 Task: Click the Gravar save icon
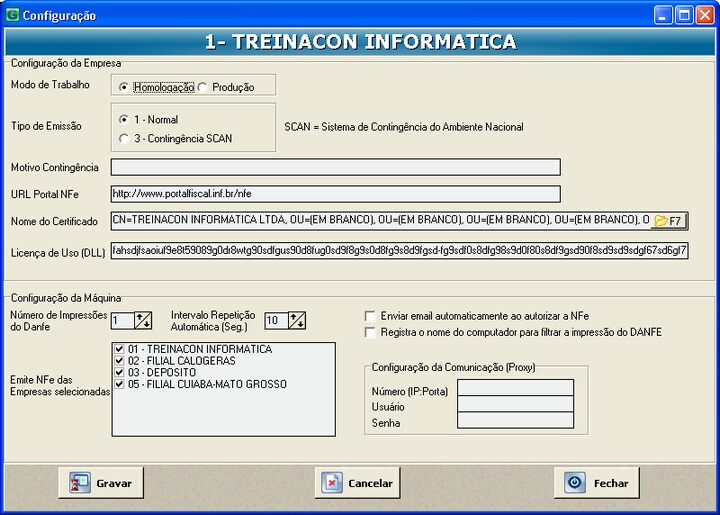point(80,483)
